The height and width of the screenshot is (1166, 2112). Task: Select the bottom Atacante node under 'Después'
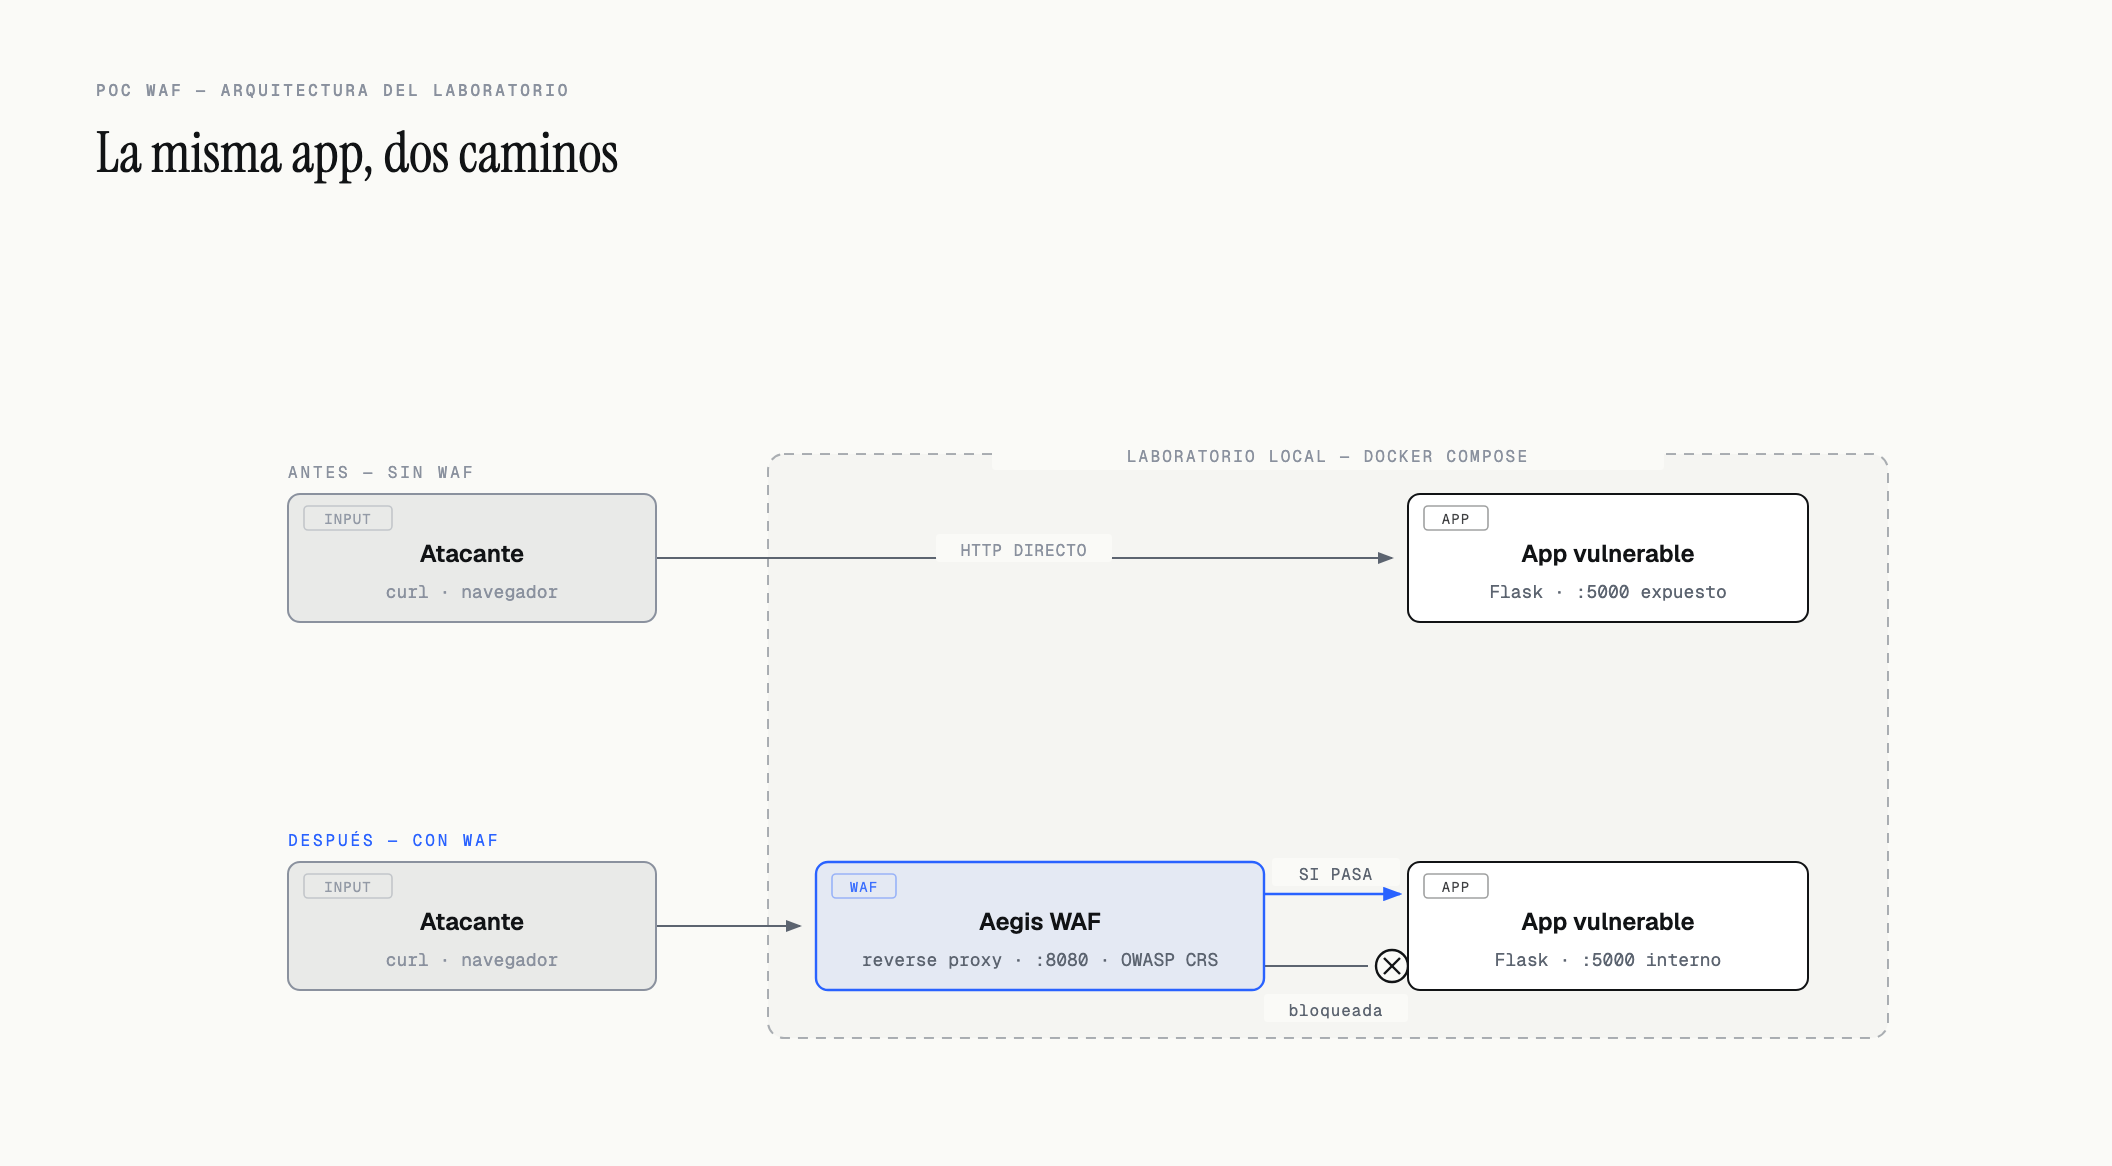(472, 926)
